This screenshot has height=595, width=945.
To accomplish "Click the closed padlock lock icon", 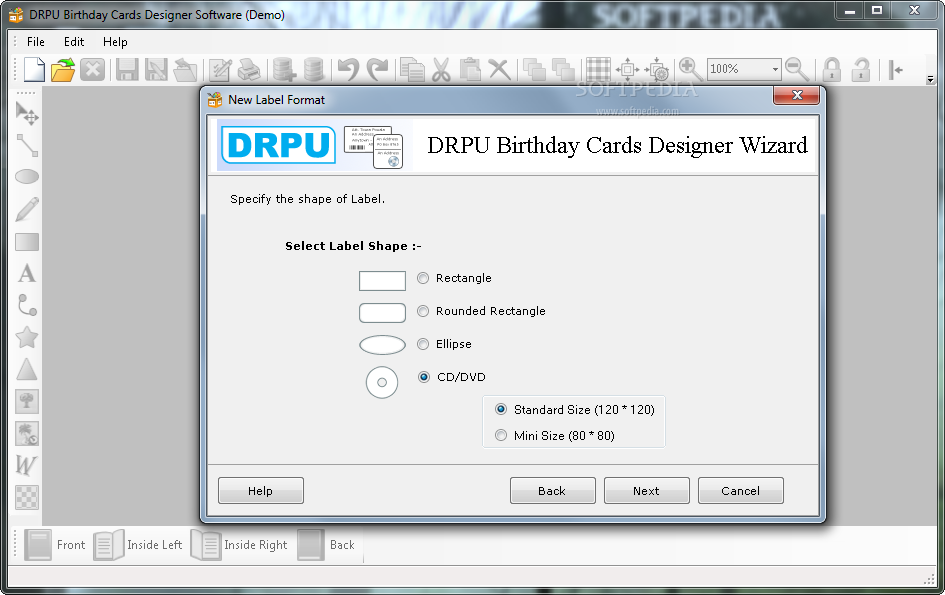I will point(832,69).
